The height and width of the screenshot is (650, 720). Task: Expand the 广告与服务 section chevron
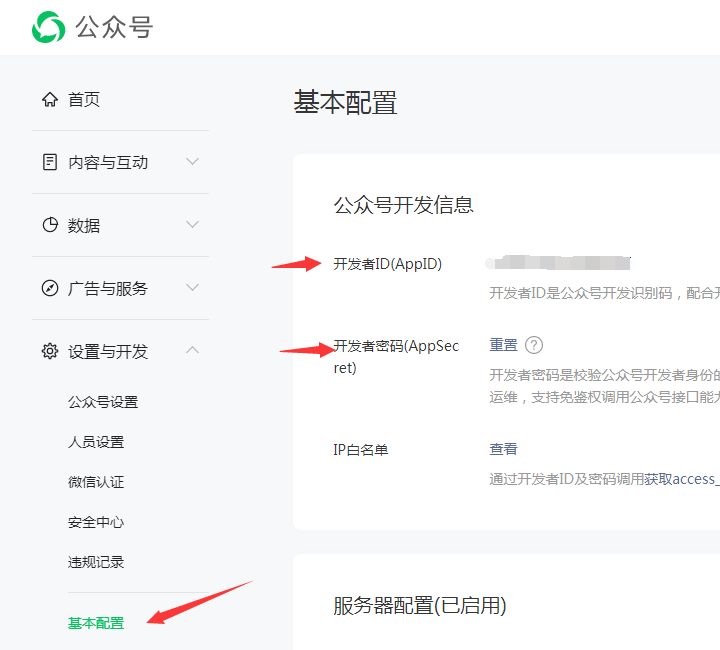[193, 288]
